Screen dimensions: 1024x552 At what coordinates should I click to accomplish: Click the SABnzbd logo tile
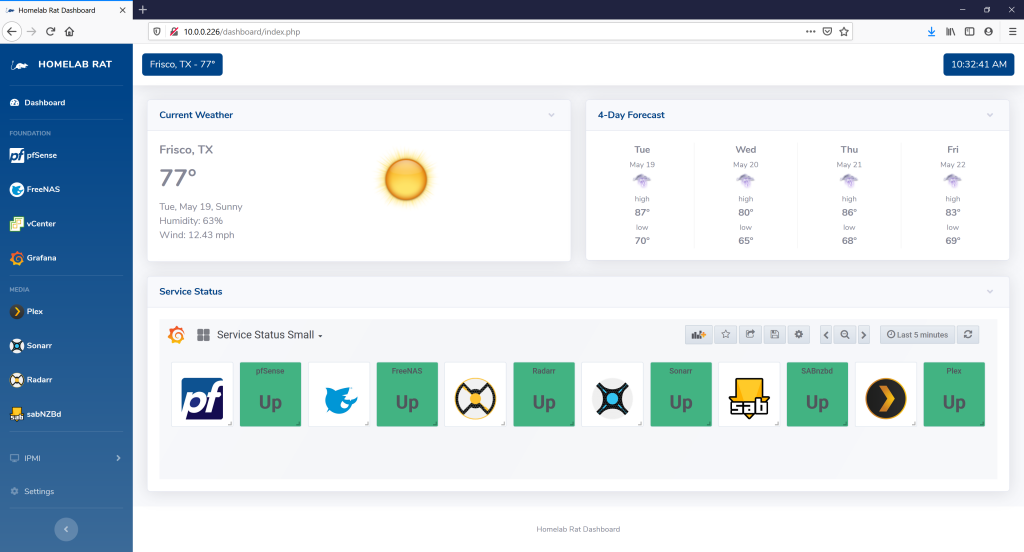tap(749, 395)
